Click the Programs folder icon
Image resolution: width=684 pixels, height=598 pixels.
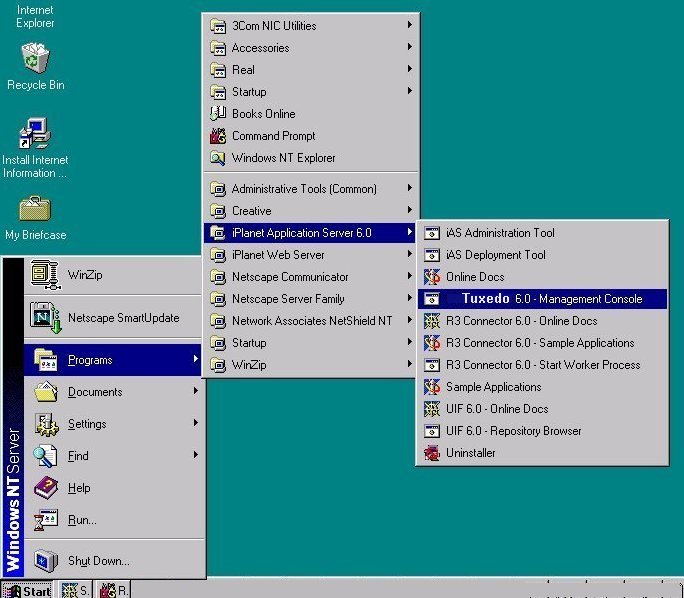(x=45, y=359)
